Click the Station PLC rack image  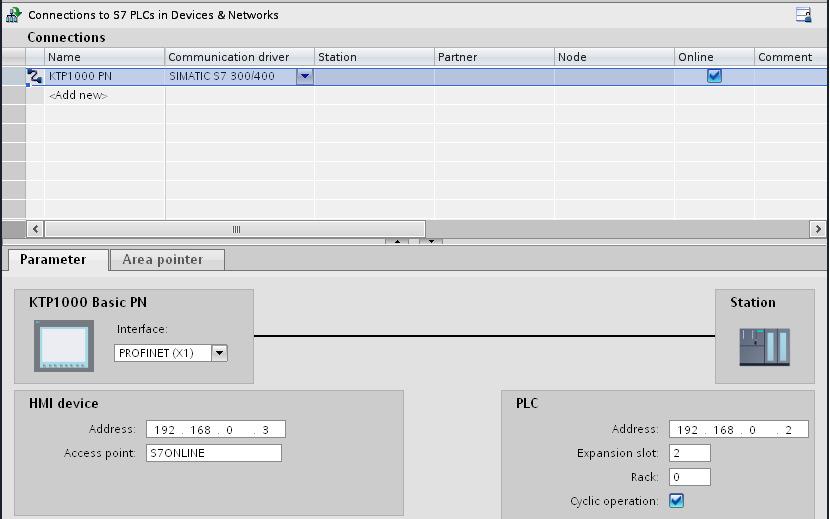tap(764, 347)
